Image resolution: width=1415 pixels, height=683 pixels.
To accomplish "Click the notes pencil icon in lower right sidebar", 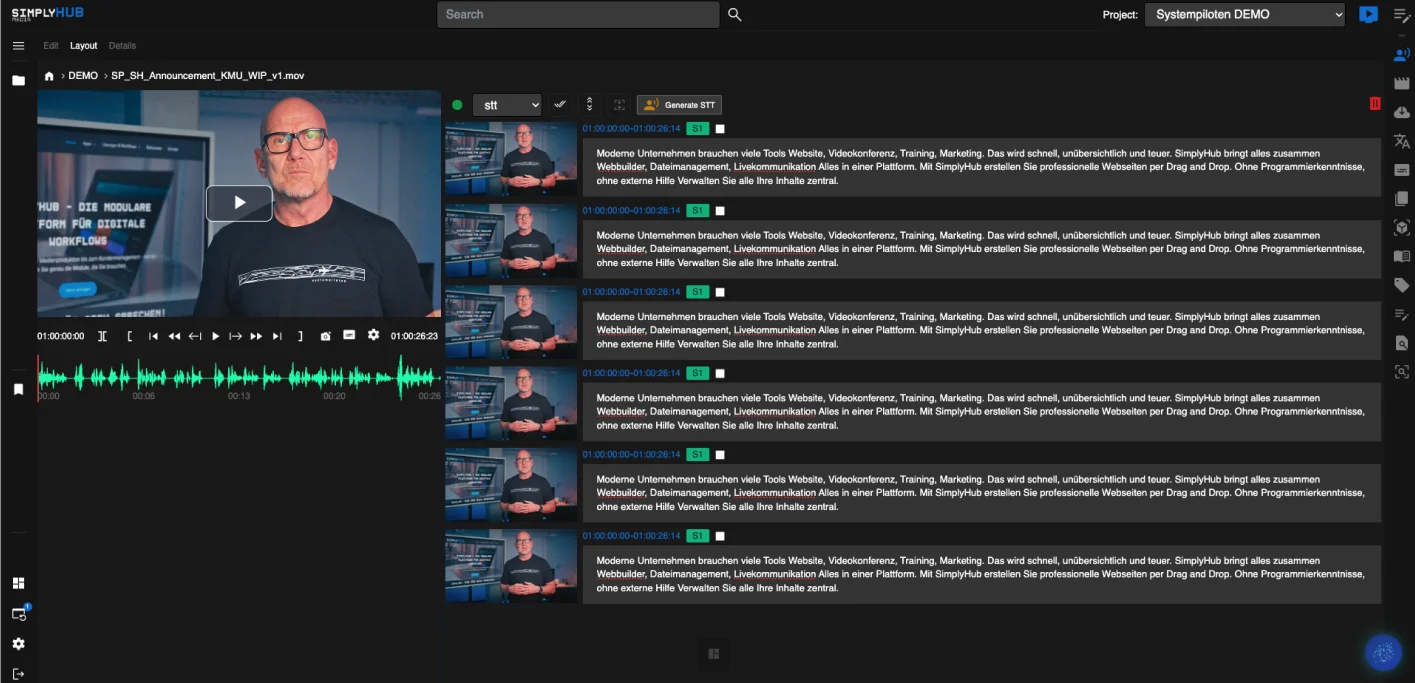I will [x=1402, y=315].
